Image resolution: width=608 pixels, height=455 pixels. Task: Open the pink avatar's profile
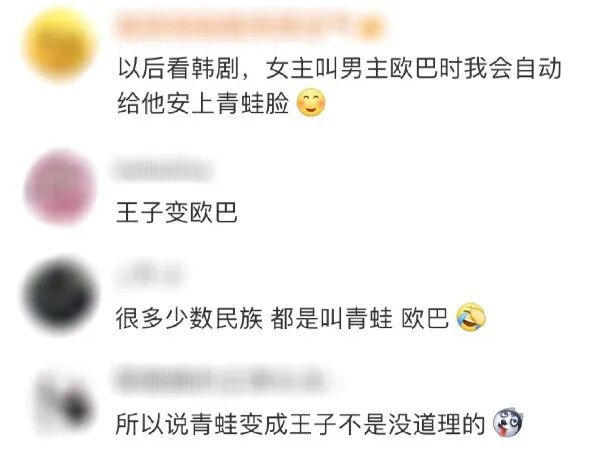pyautogui.click(x=60, y=188)
